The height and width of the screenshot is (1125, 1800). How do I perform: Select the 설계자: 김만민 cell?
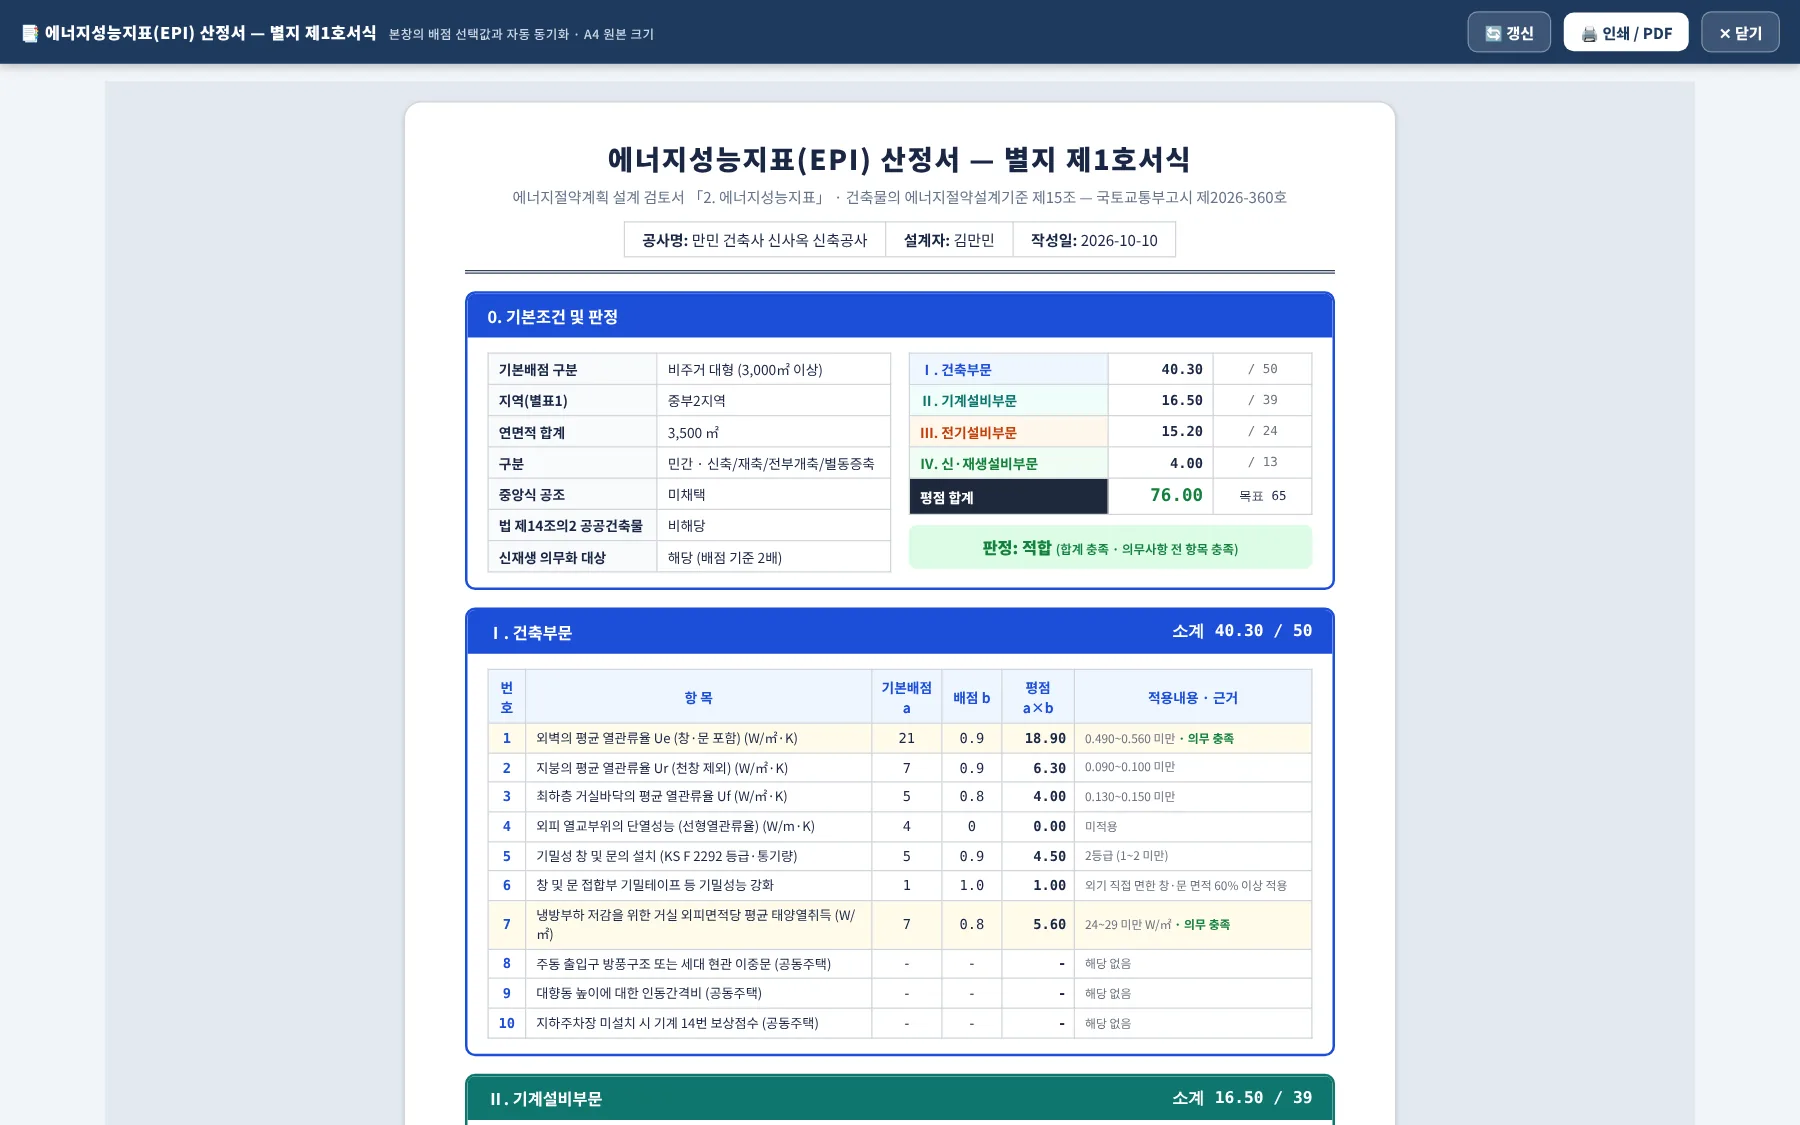(x=949, y=240)
